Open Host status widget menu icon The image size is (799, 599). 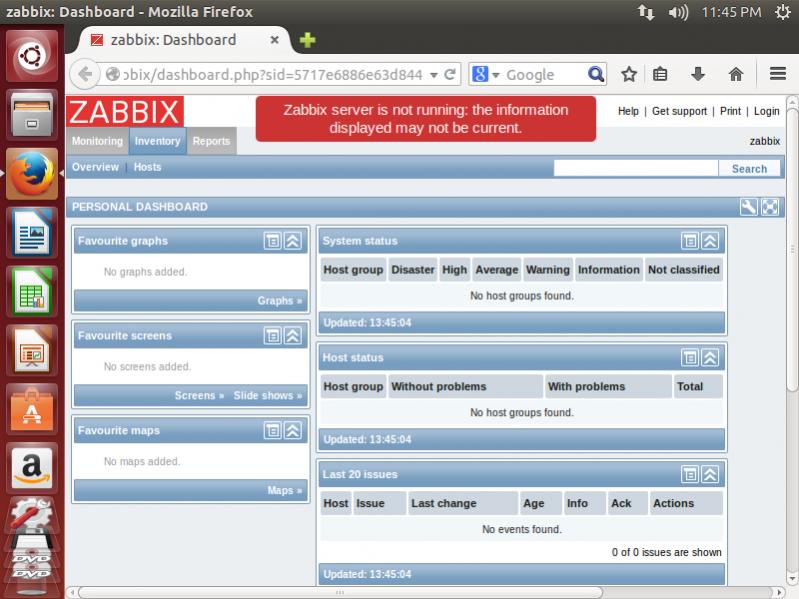tap(690, 358)
